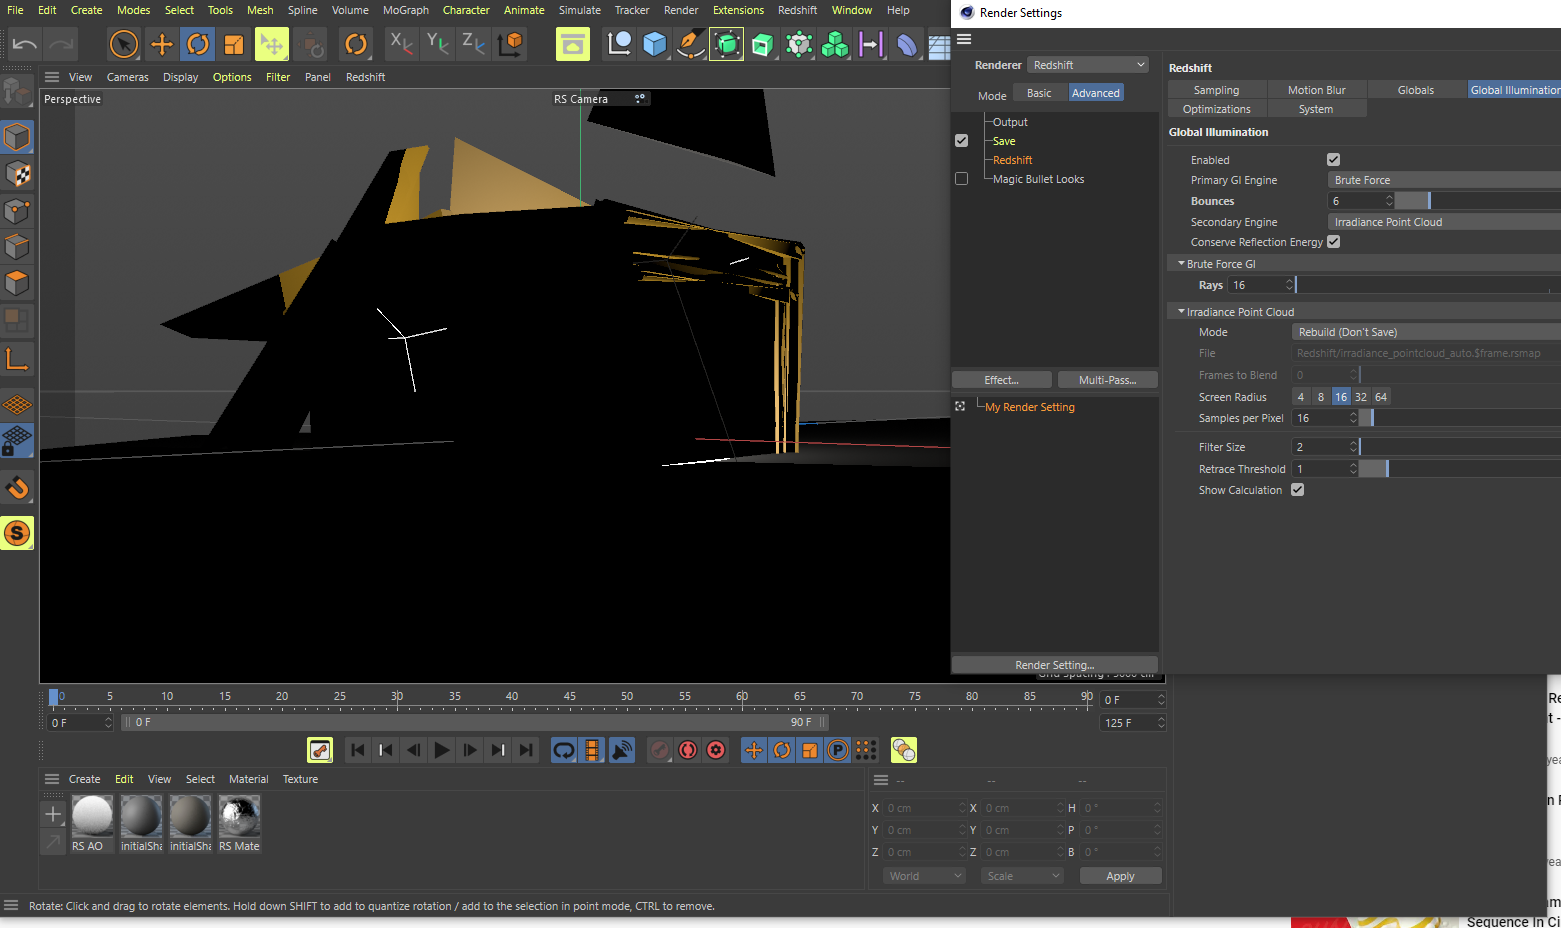Open the Renderer dropdown set to Redshift
This screenshot has width=1561, height=928.
1088,65
